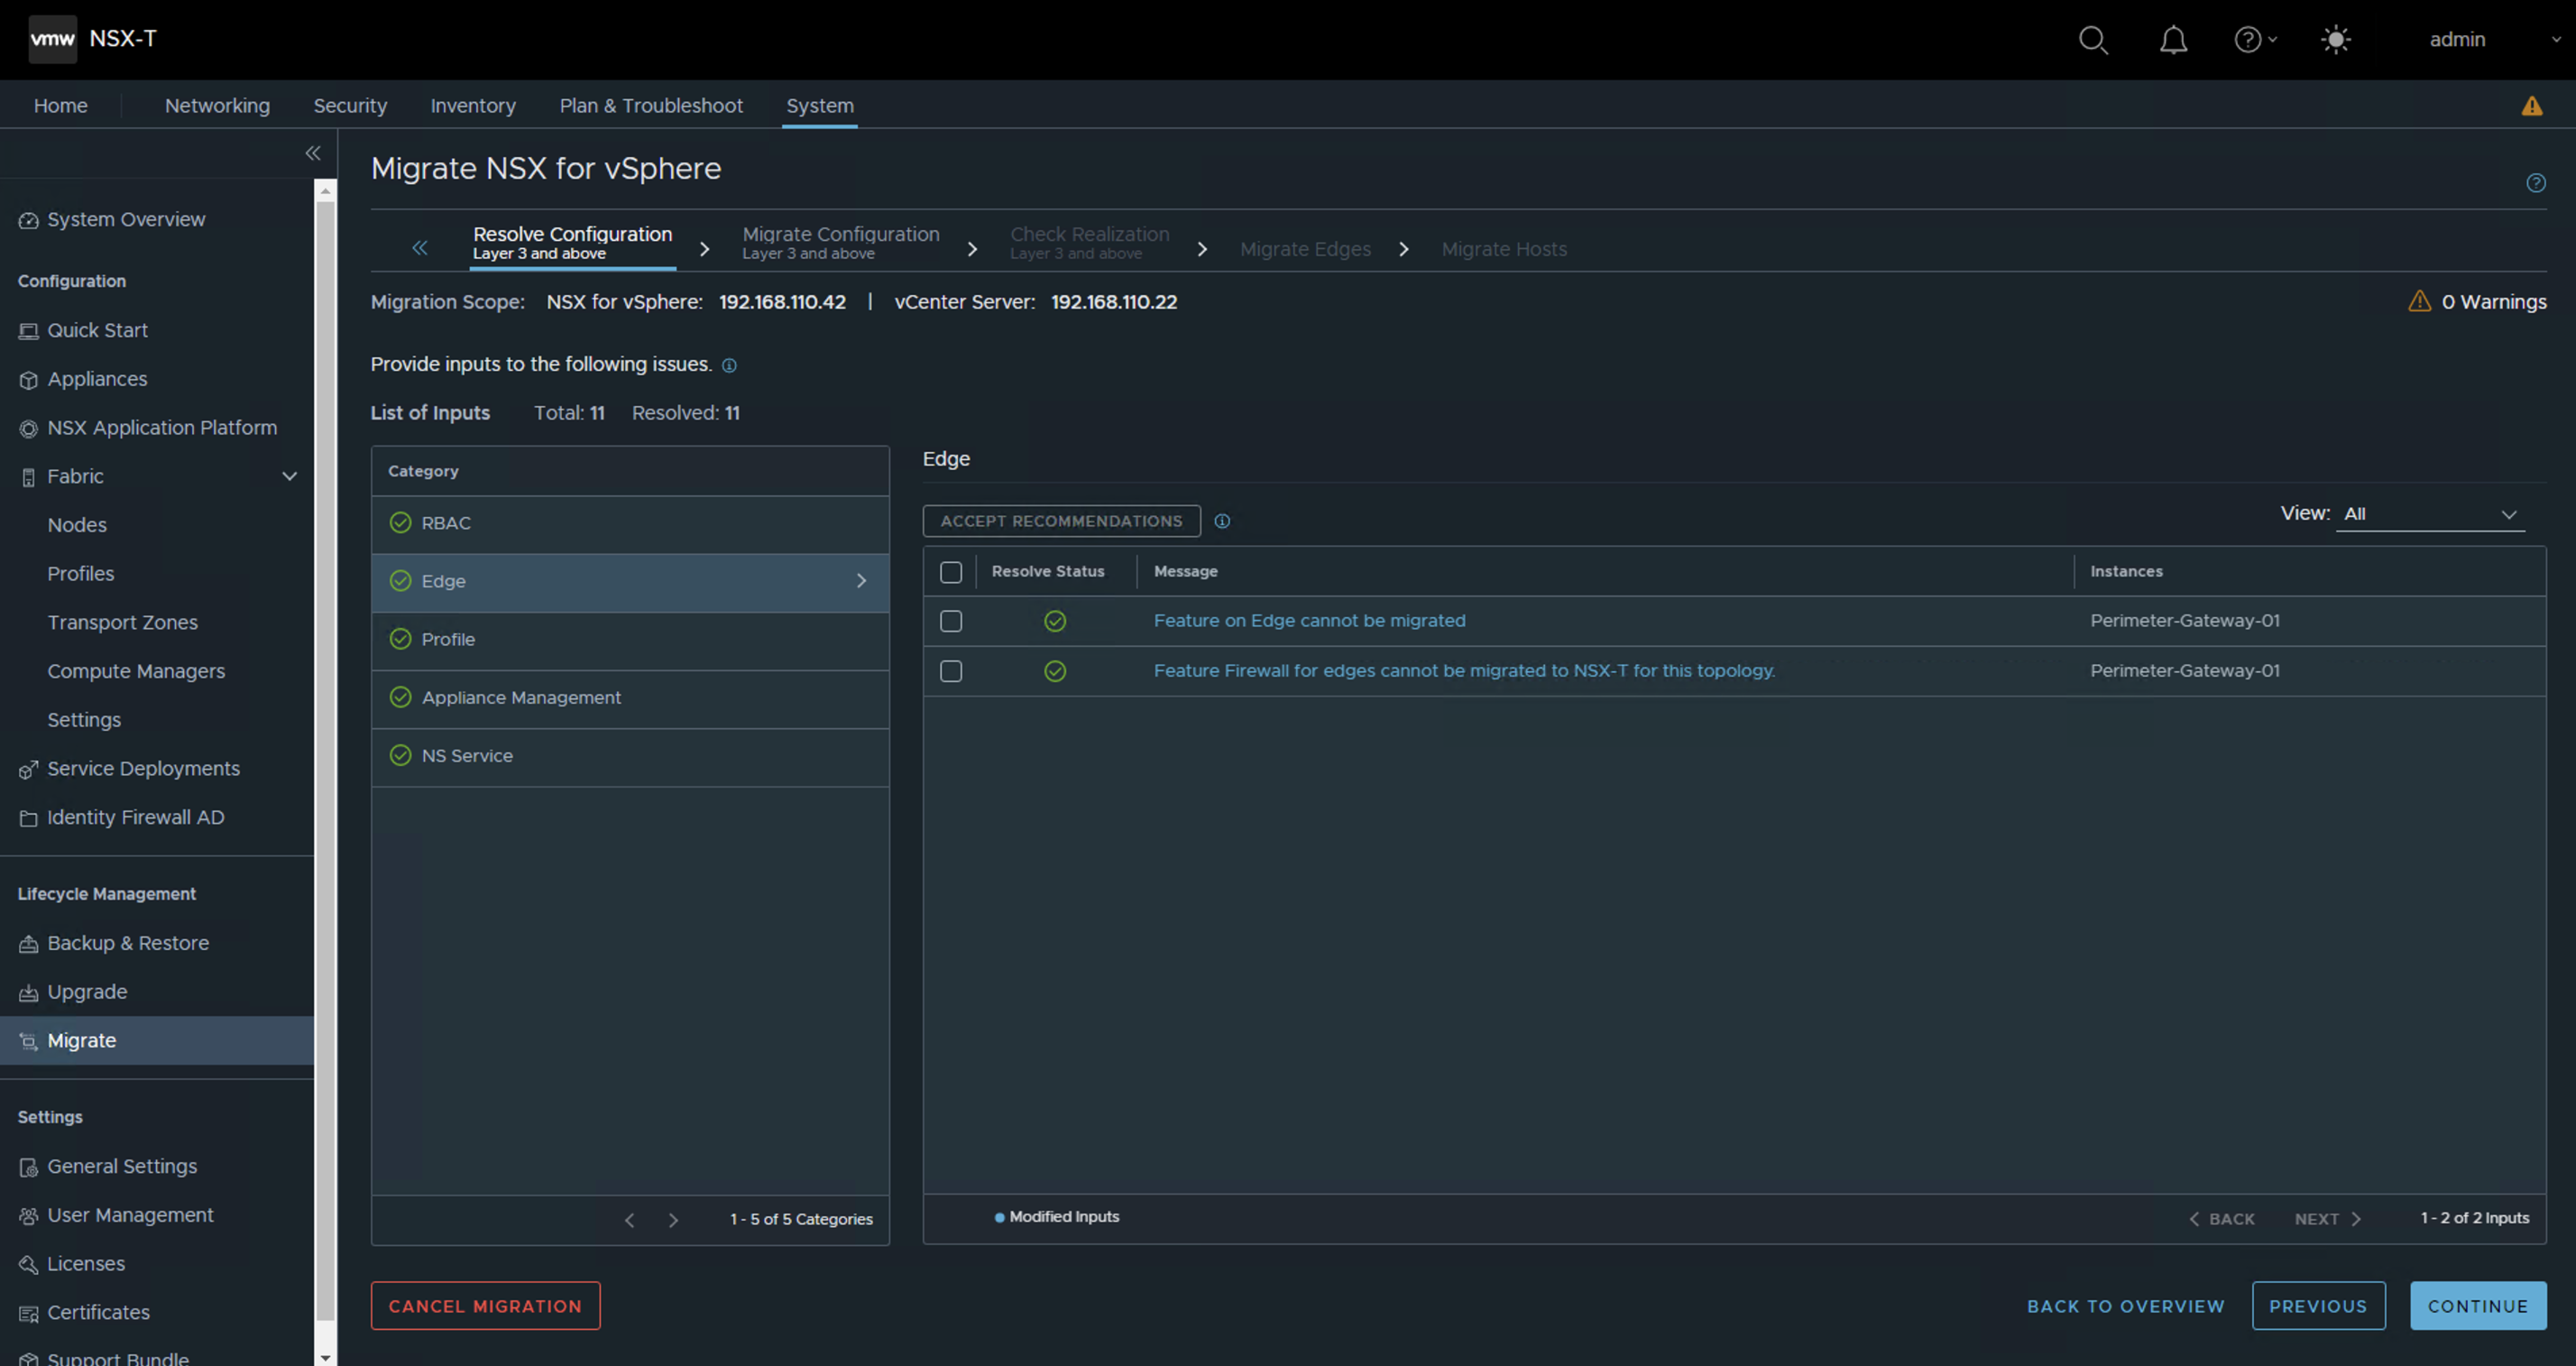Toggle the select-all header checkbox

[x=951, y=572]
